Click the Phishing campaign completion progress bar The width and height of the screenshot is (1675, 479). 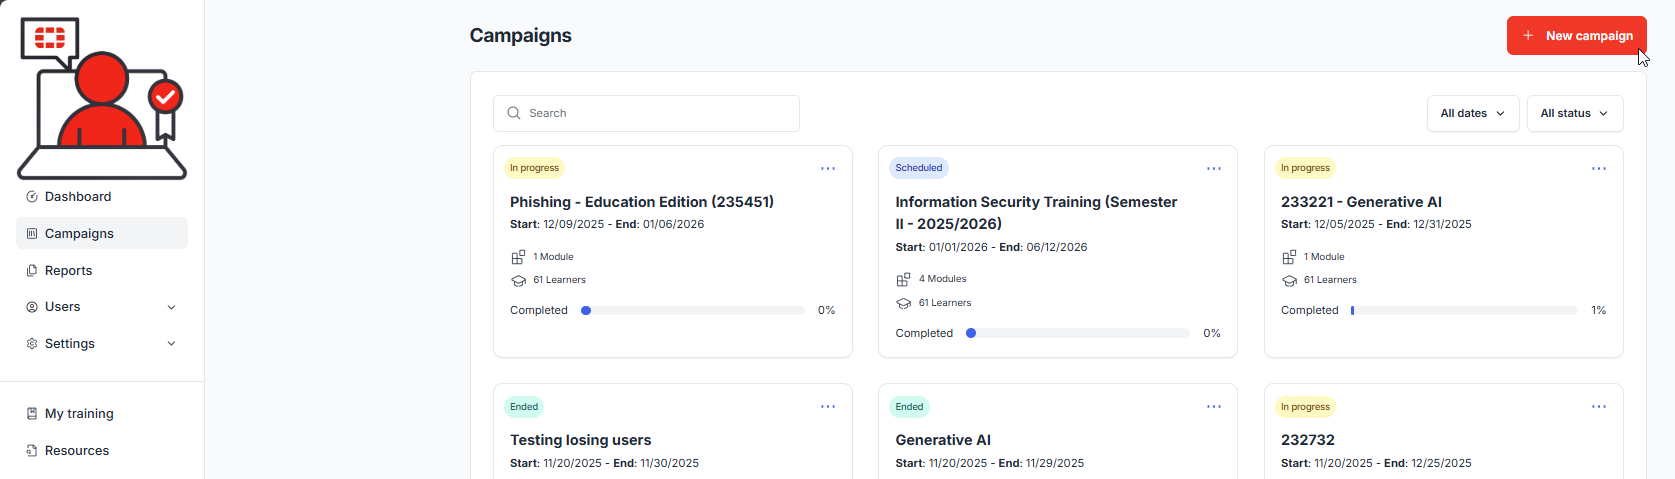[693, 310]
